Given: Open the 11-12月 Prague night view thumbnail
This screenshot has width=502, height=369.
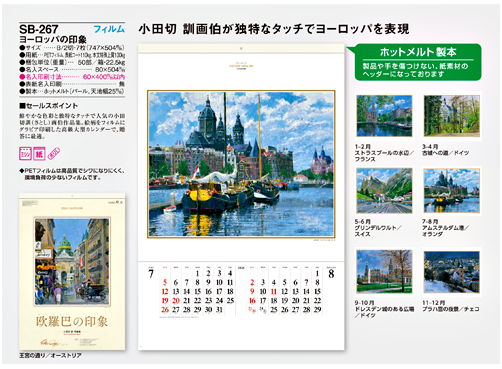Looking at the screenshot, I should [x=452, y=272].
